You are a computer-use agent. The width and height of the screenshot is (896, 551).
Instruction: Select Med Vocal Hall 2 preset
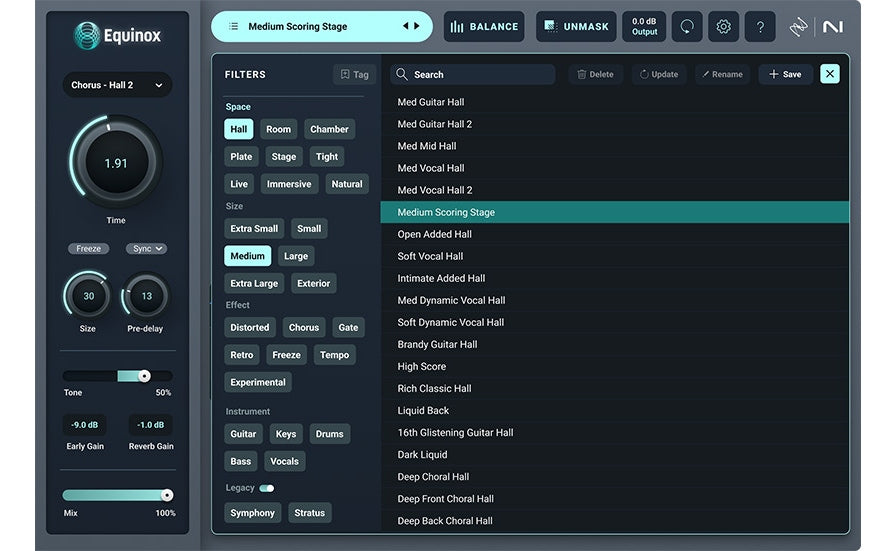click(x=615, y=190)
